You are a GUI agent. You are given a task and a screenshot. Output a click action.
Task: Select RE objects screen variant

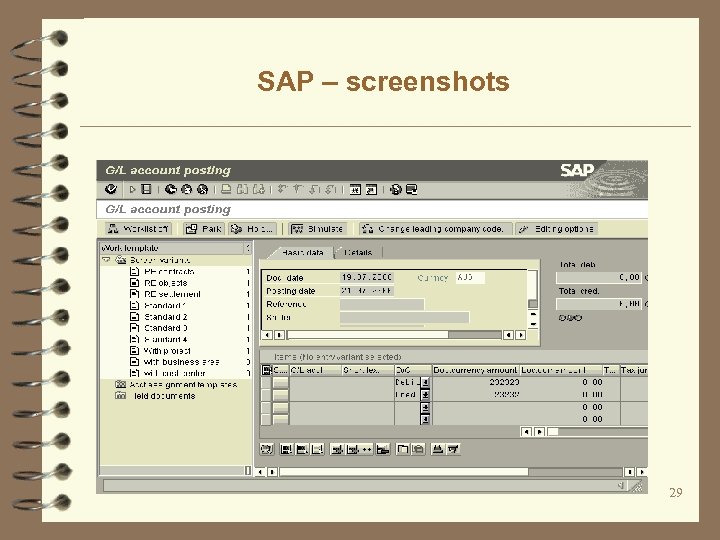[x=165, y=283]
